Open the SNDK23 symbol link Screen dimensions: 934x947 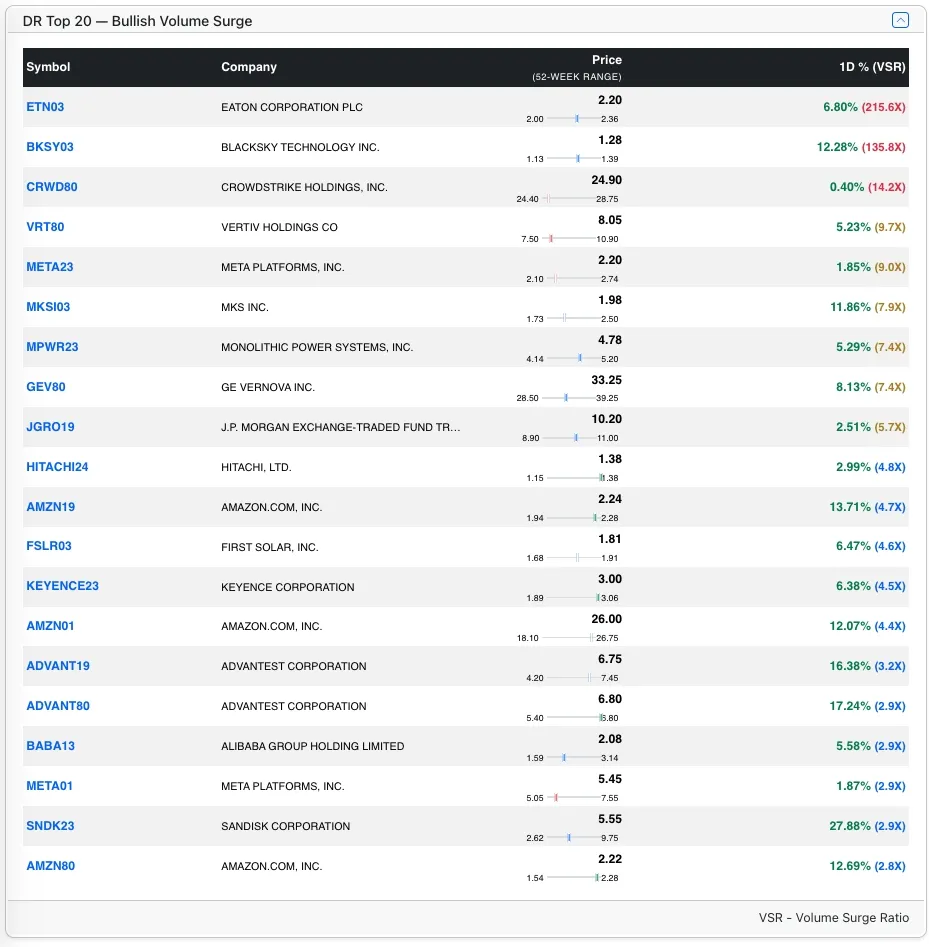pos(50,826)
